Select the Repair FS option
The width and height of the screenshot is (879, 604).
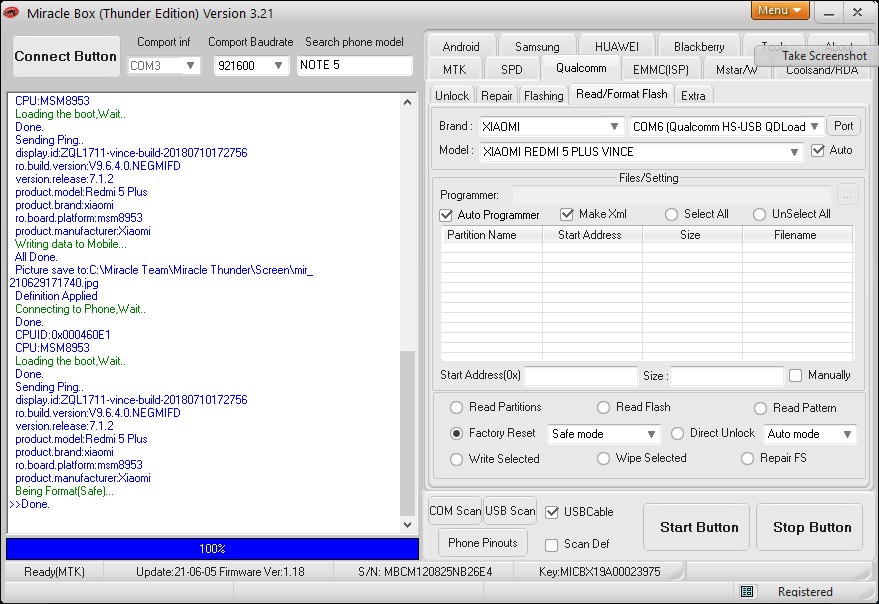point(747,458)
